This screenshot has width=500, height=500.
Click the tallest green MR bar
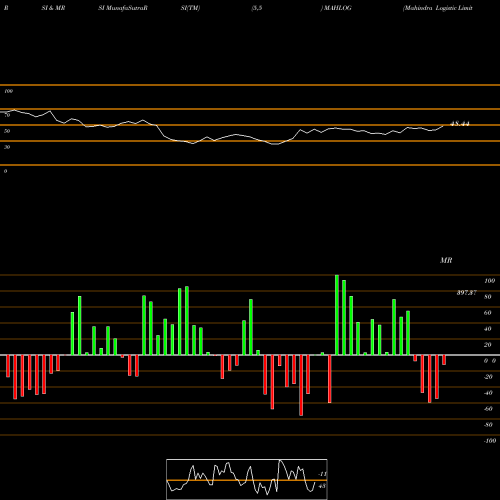click(337, 315)
